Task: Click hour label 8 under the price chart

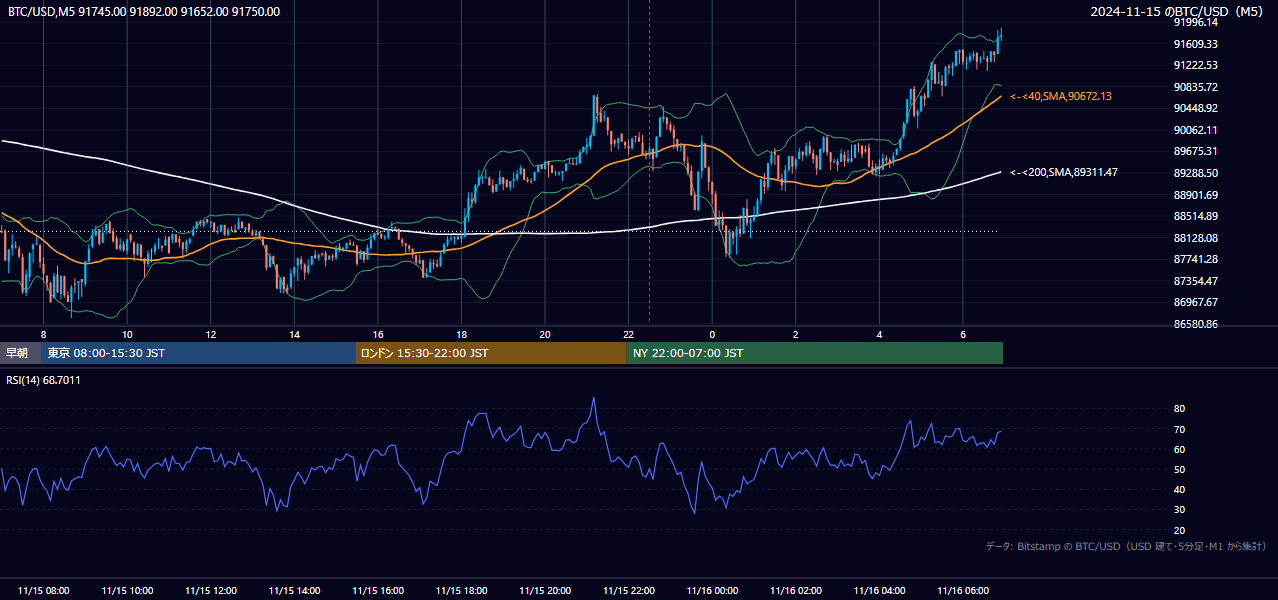Action: coord(43,334)
